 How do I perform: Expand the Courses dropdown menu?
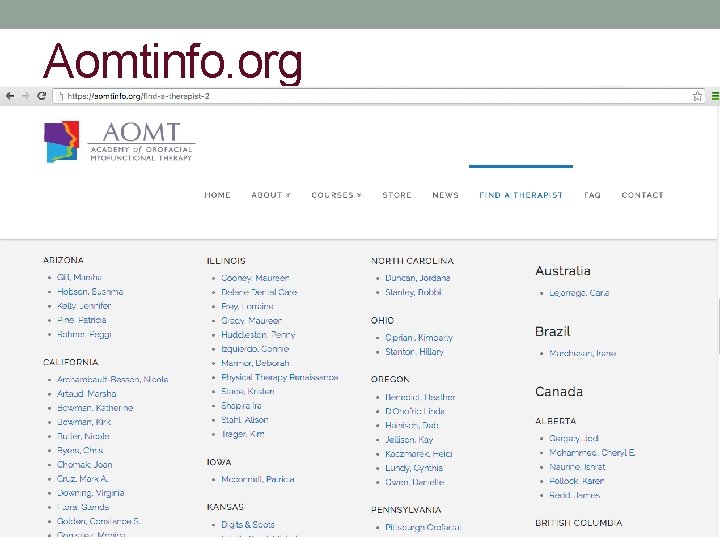click(x=336, y=195)
